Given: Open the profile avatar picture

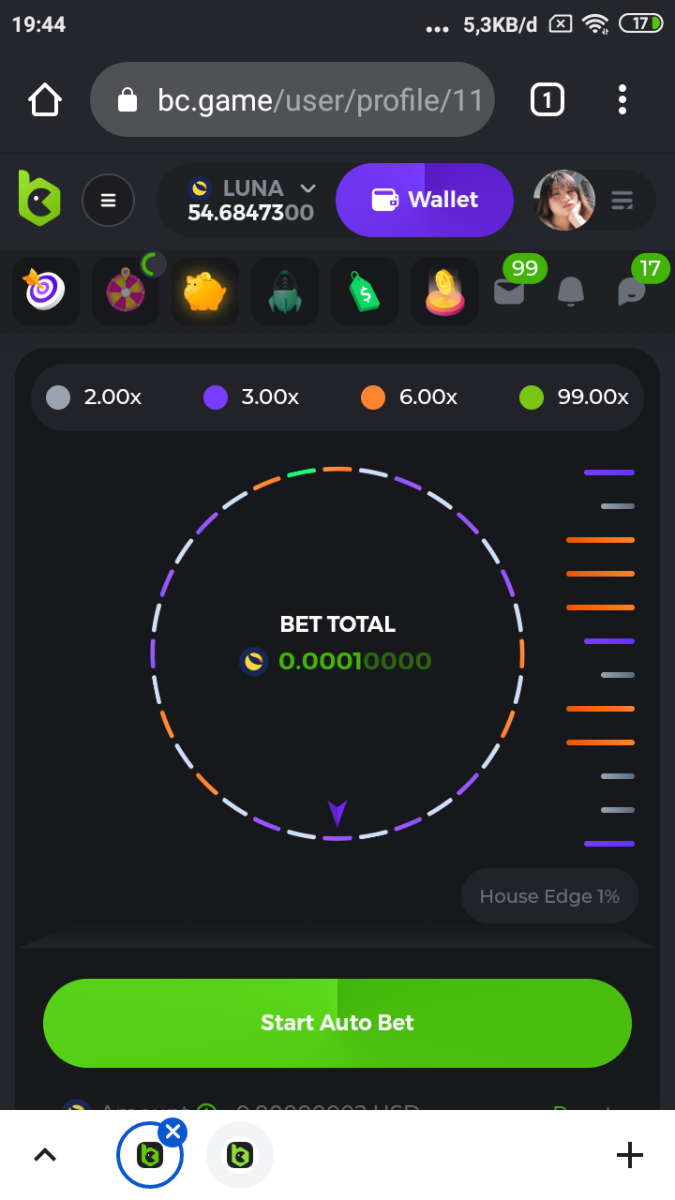Looking at the screenshot, I should click(x=564, y=200).
